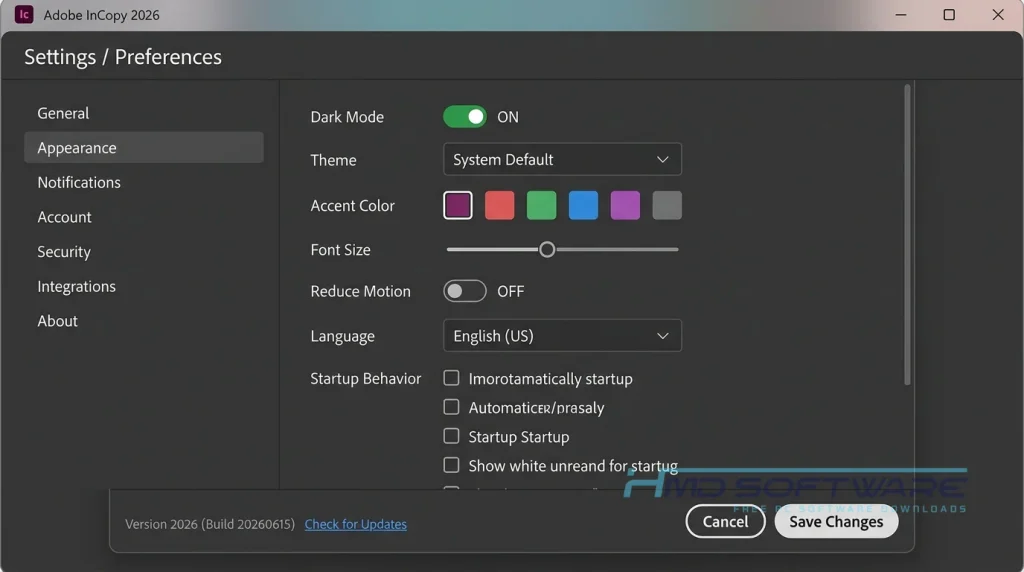This screenshot has width=1024, height=572.
Task: Choose the green accent color
Action: pyautogui.click(x=541, y=206)
